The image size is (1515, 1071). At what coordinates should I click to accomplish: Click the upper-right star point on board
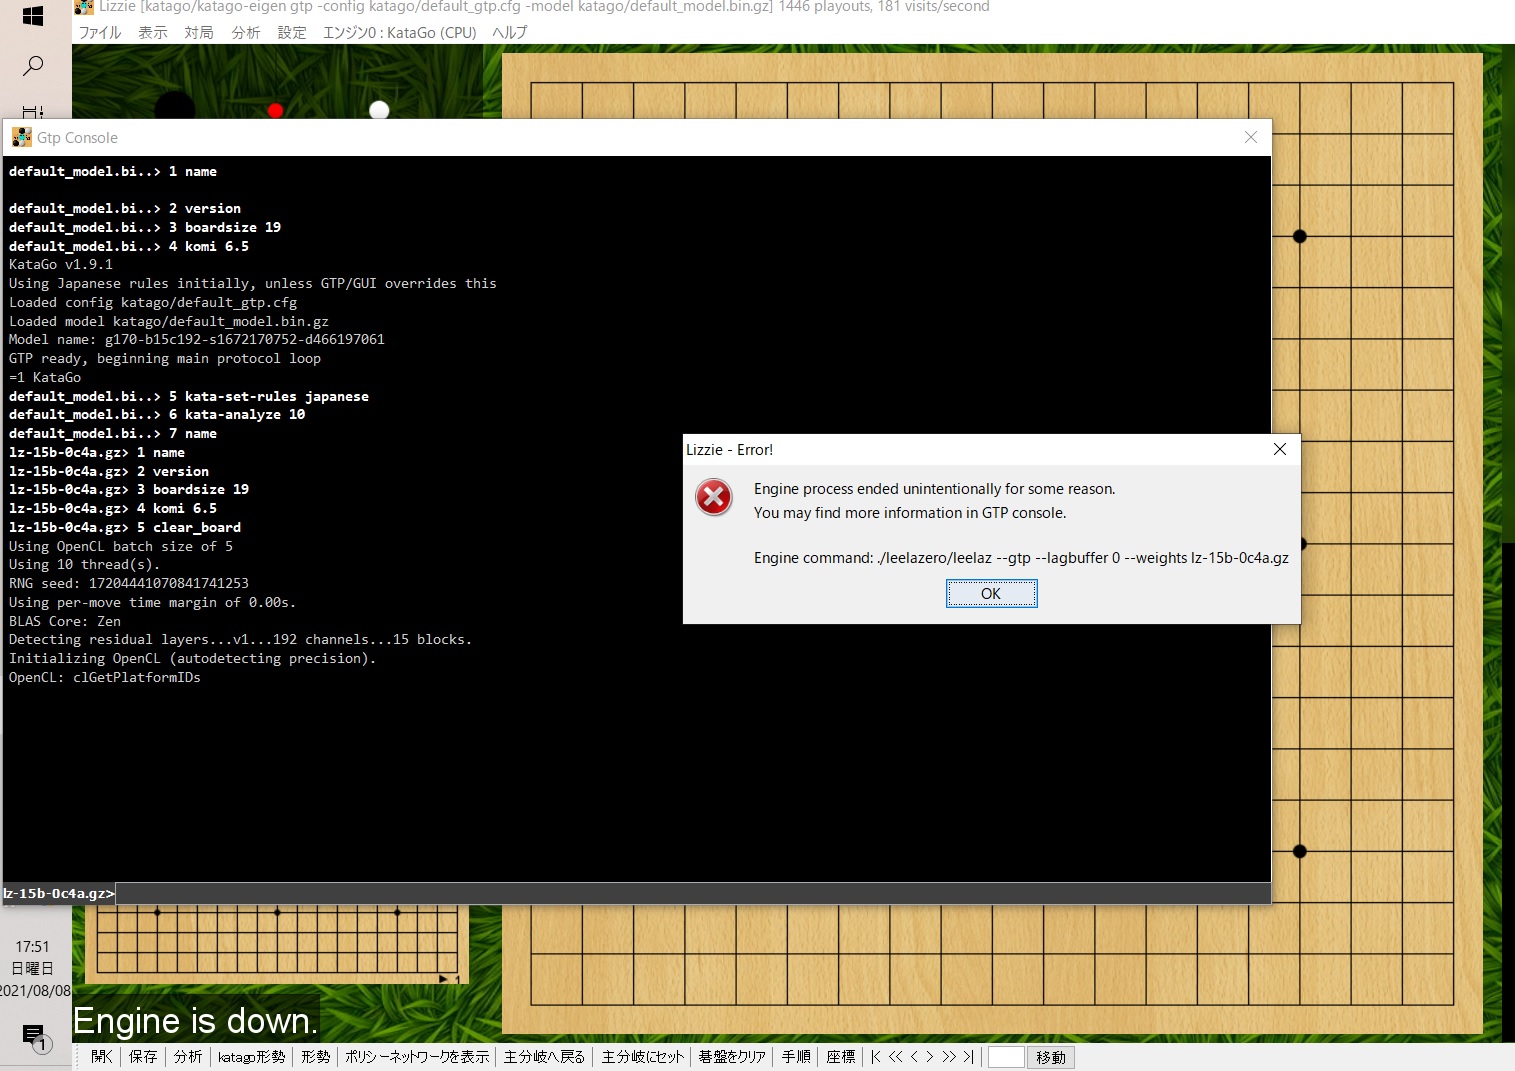(x=1299, y=237)
